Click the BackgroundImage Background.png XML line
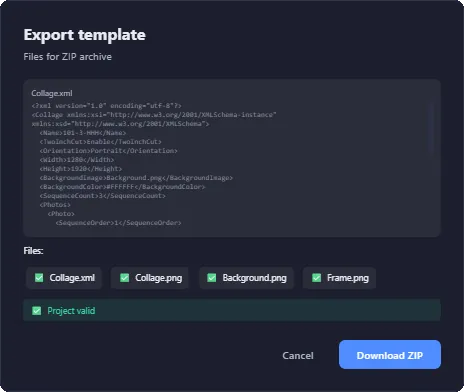The image size is (464, 392). (x=136, y=178)
